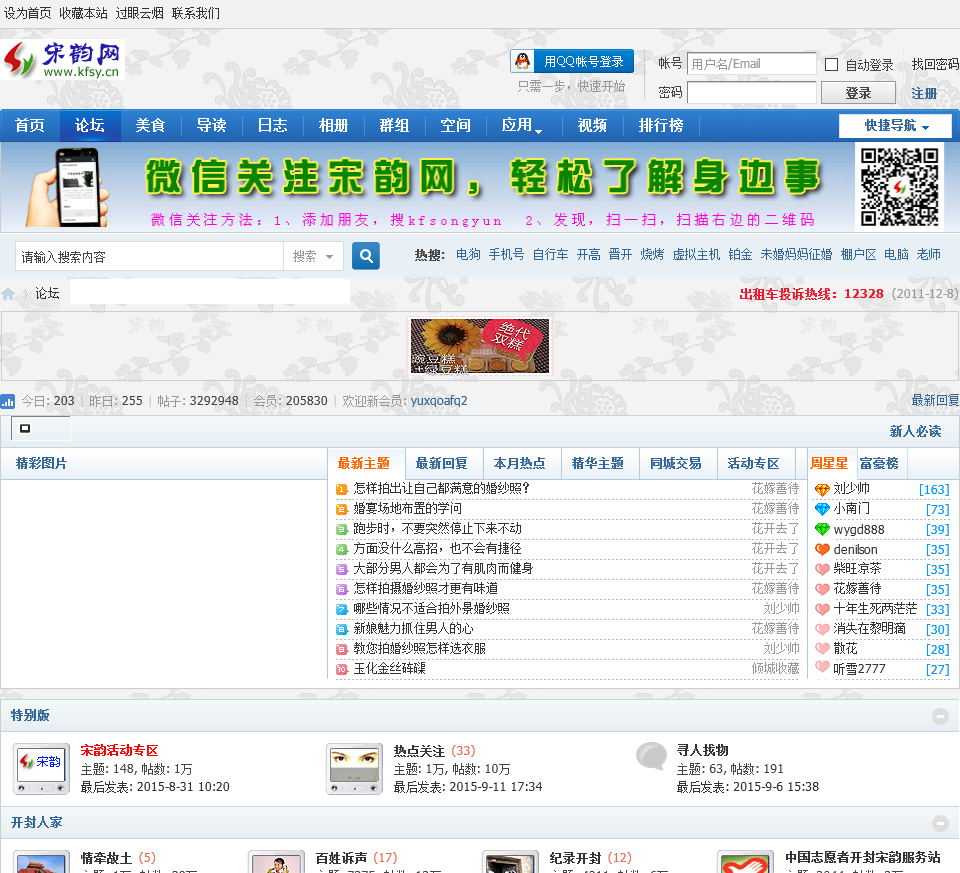This screenshot has width=960, height=873.
Task: Click the 请输入搜索内容 search box
Action: [149, 257]
